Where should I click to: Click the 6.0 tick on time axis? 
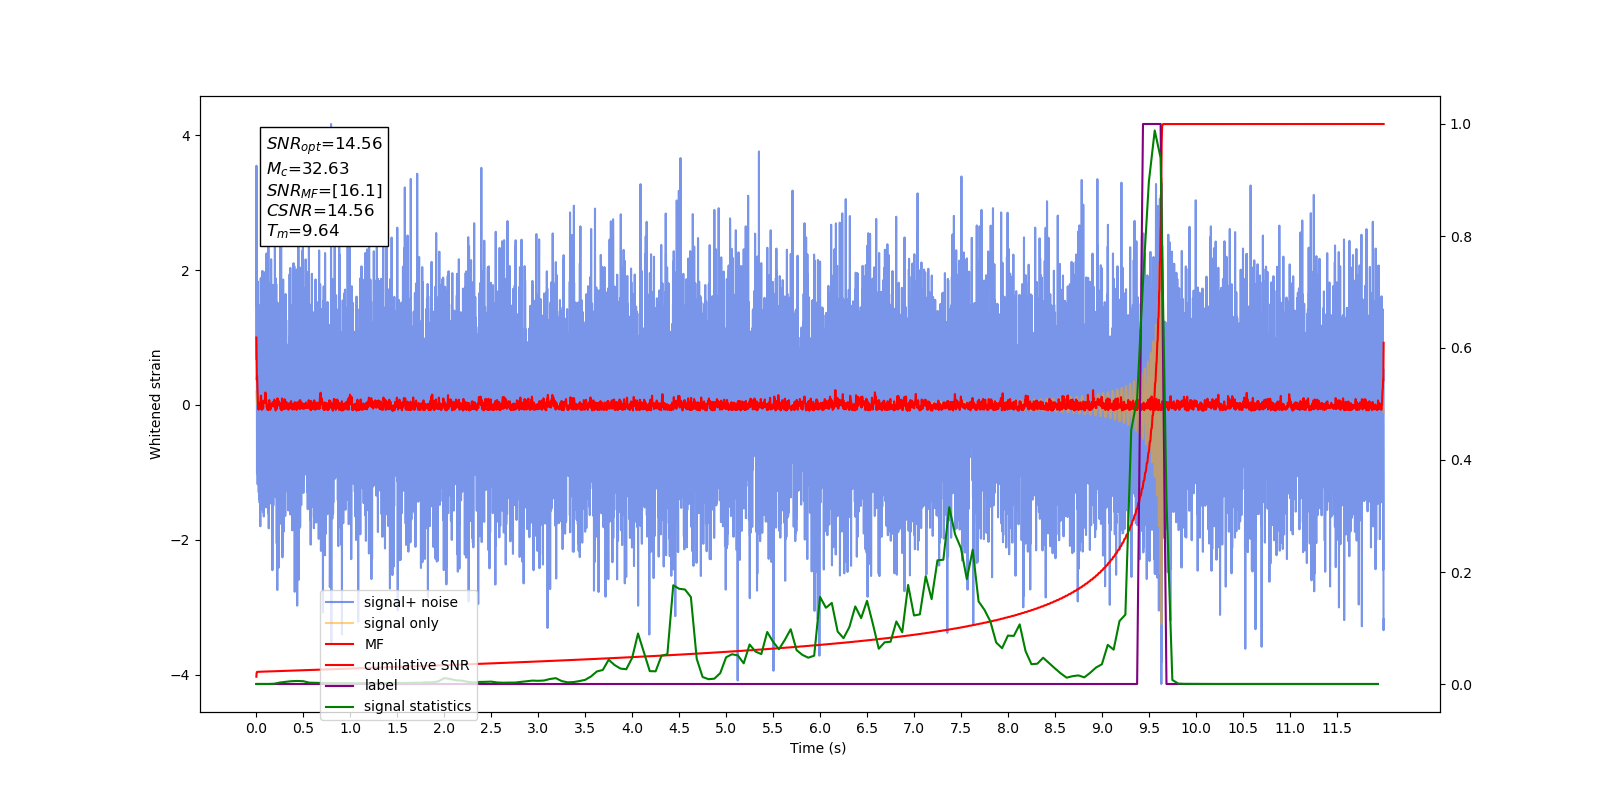click(x=820, y=728)
